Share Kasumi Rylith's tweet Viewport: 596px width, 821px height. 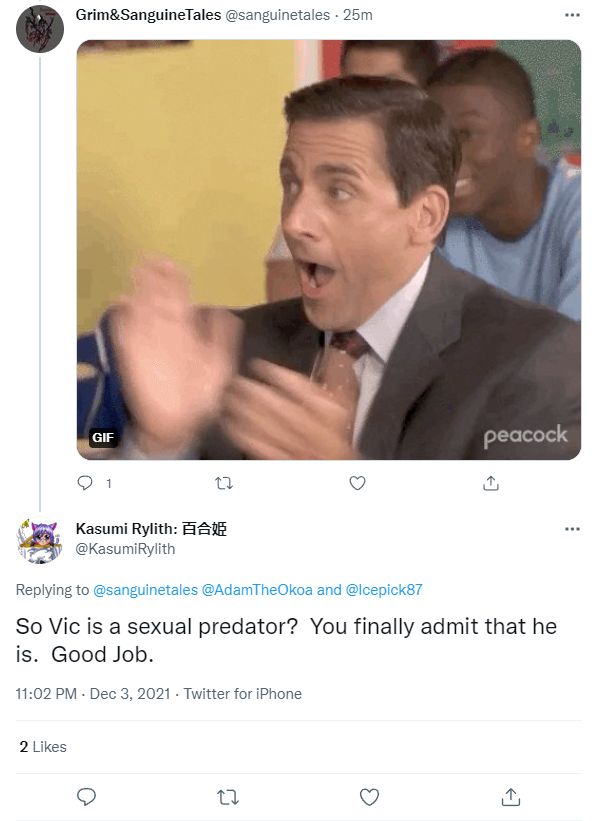coord(511,797)
